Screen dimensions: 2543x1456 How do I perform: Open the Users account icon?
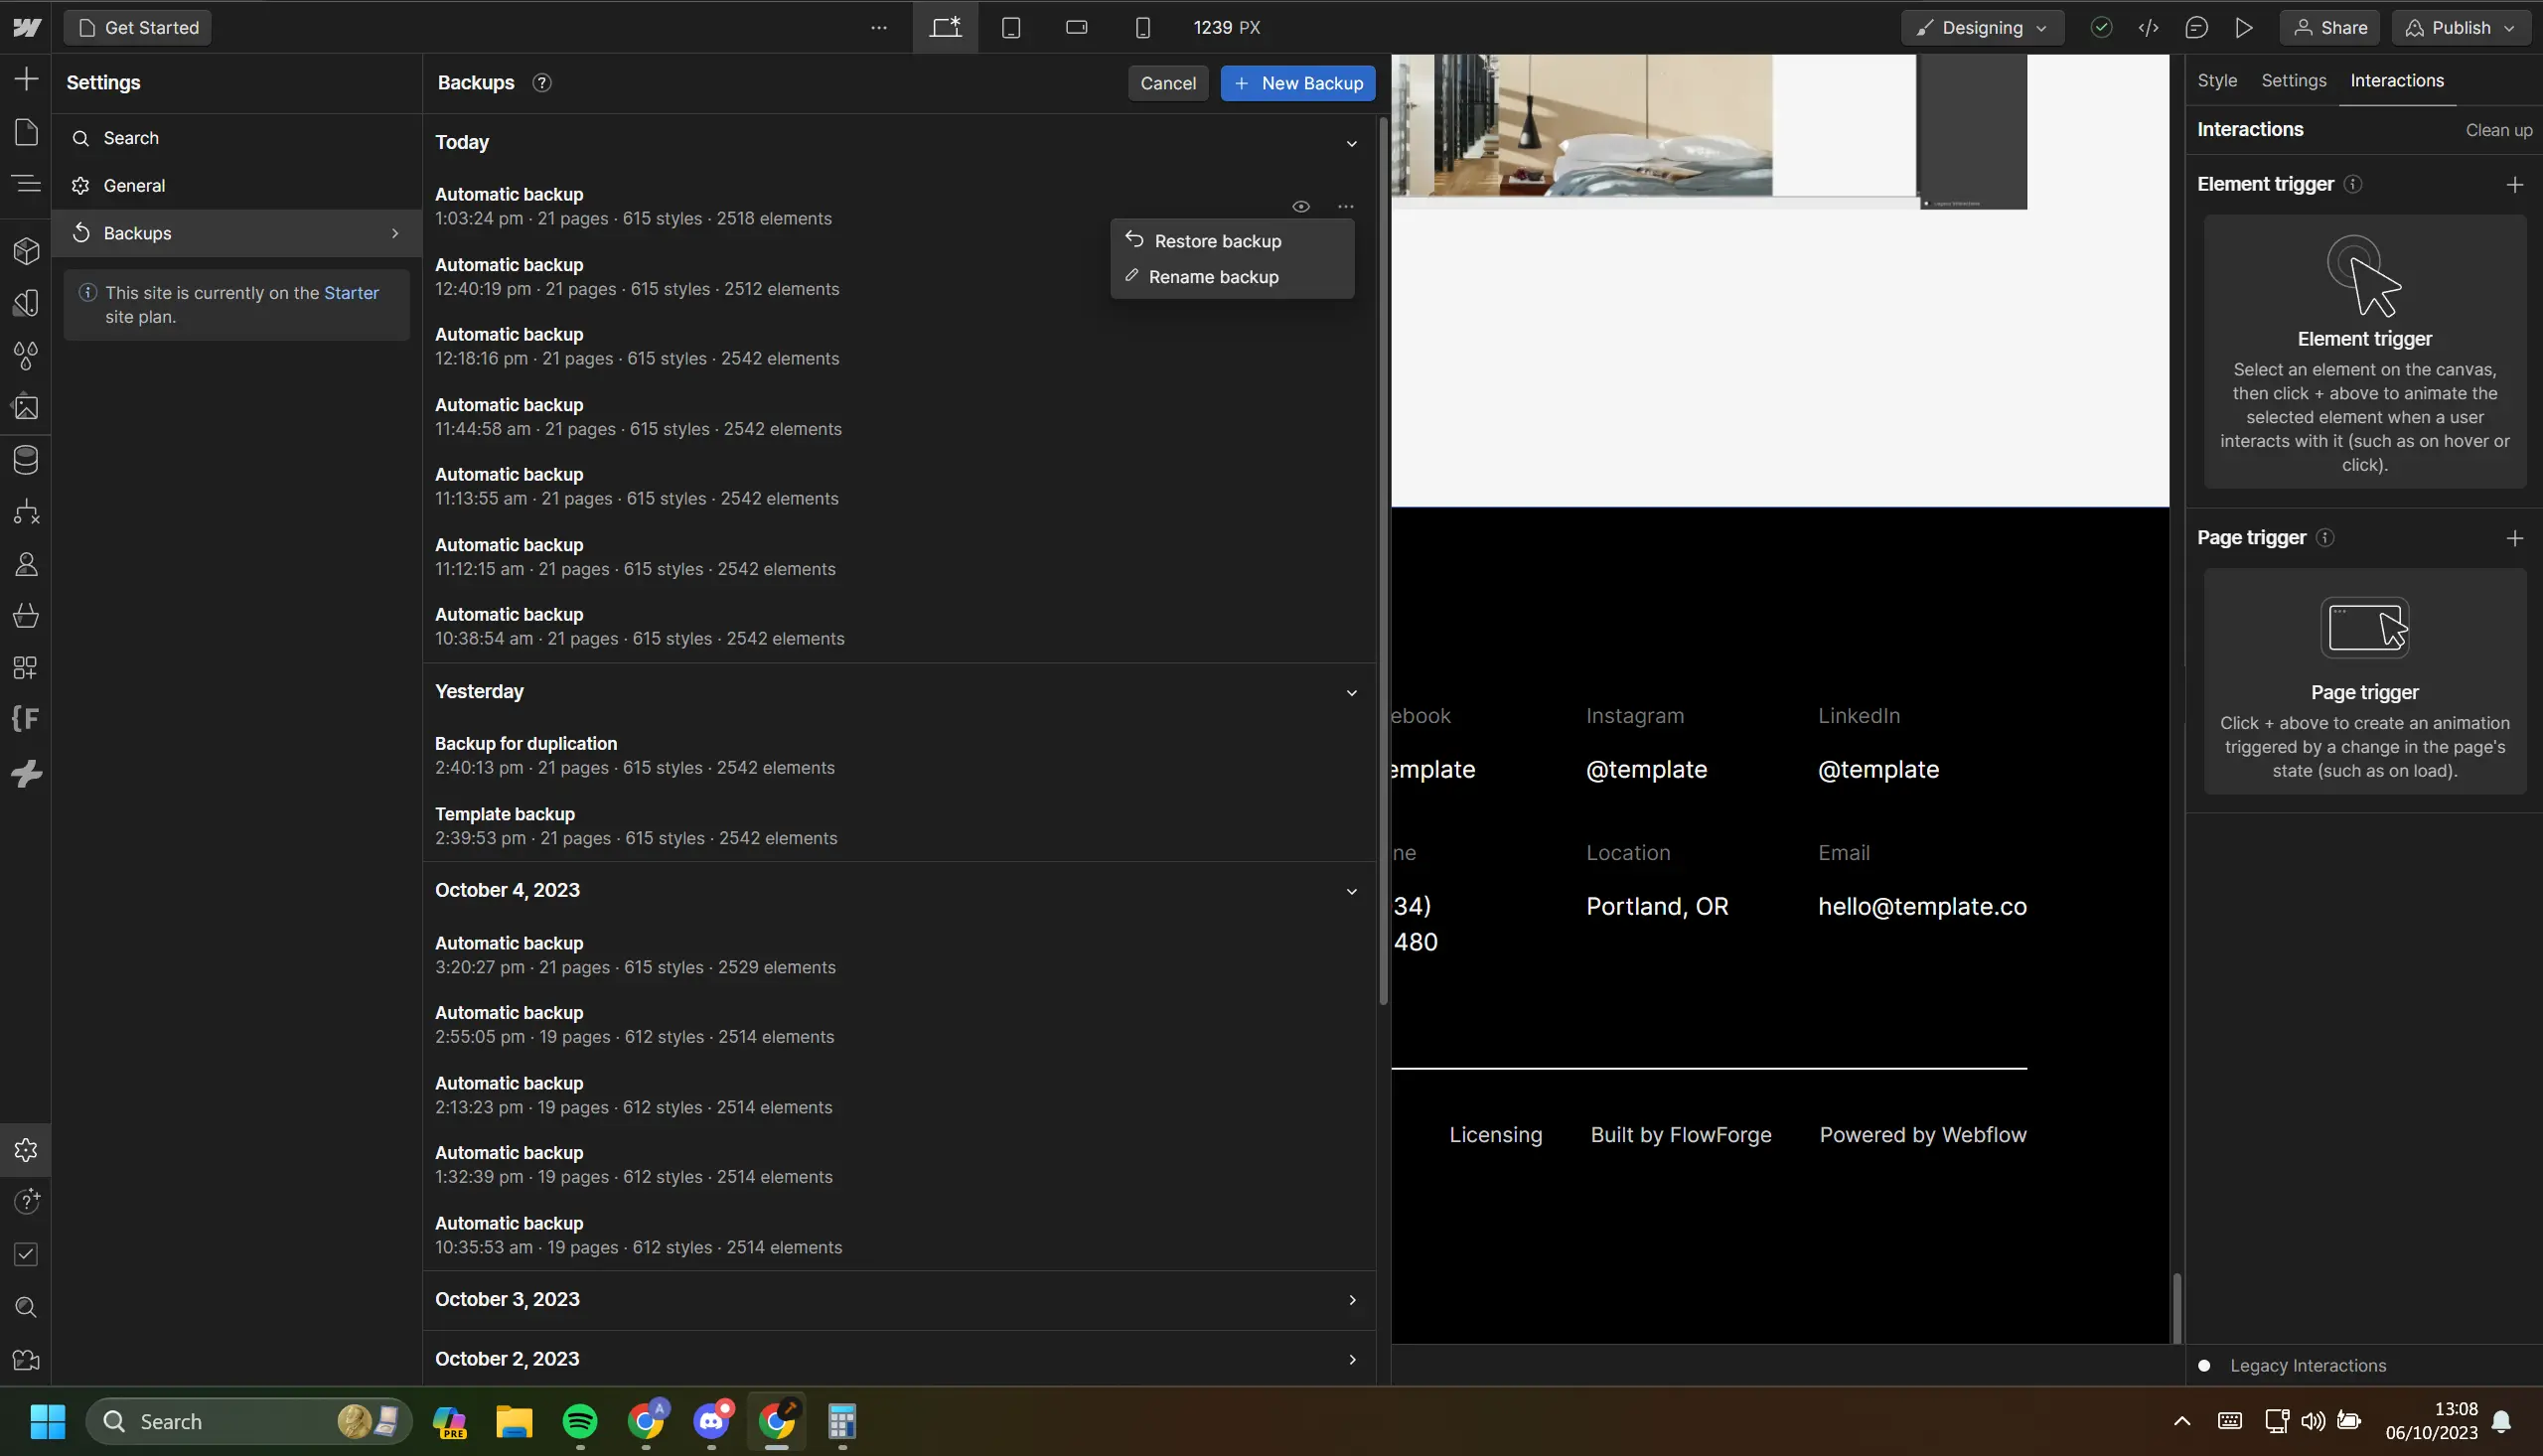[26, 564]
